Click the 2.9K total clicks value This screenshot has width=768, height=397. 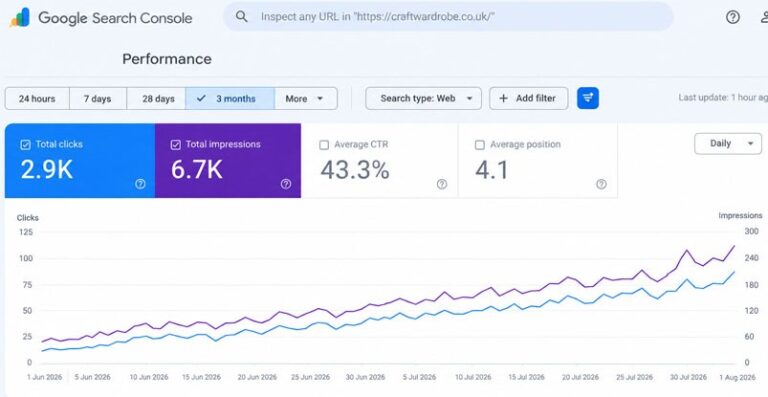click(47, 170)
